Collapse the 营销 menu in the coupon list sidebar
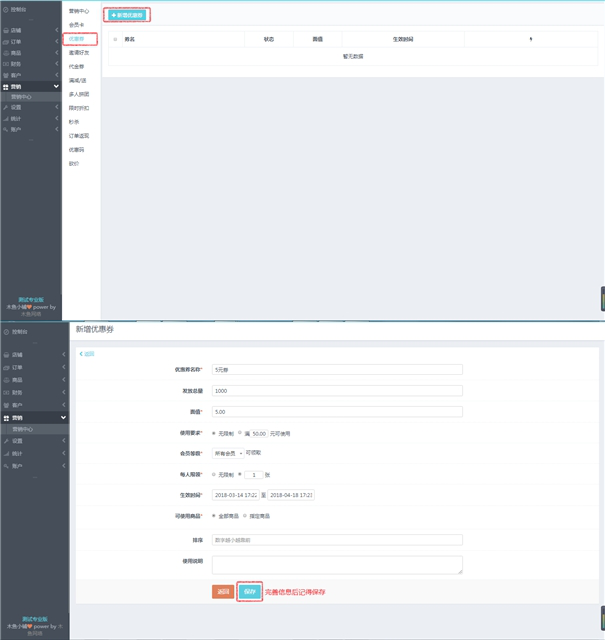 click(56, 87)
